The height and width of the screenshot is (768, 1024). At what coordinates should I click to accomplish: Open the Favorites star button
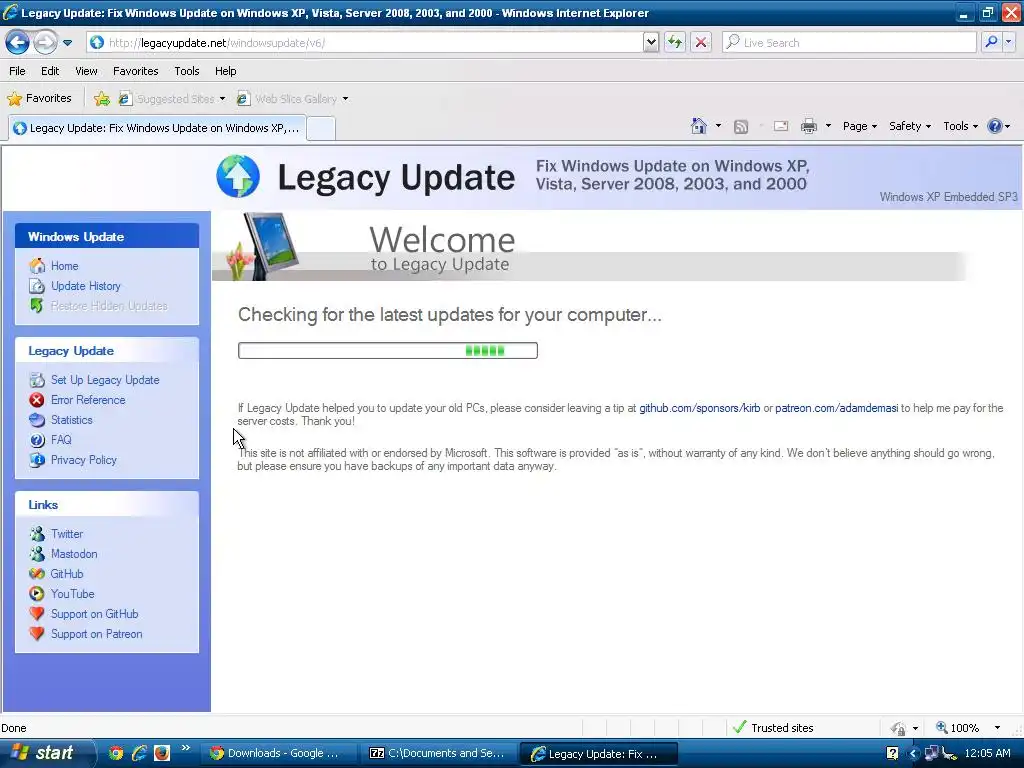point(39,98)
